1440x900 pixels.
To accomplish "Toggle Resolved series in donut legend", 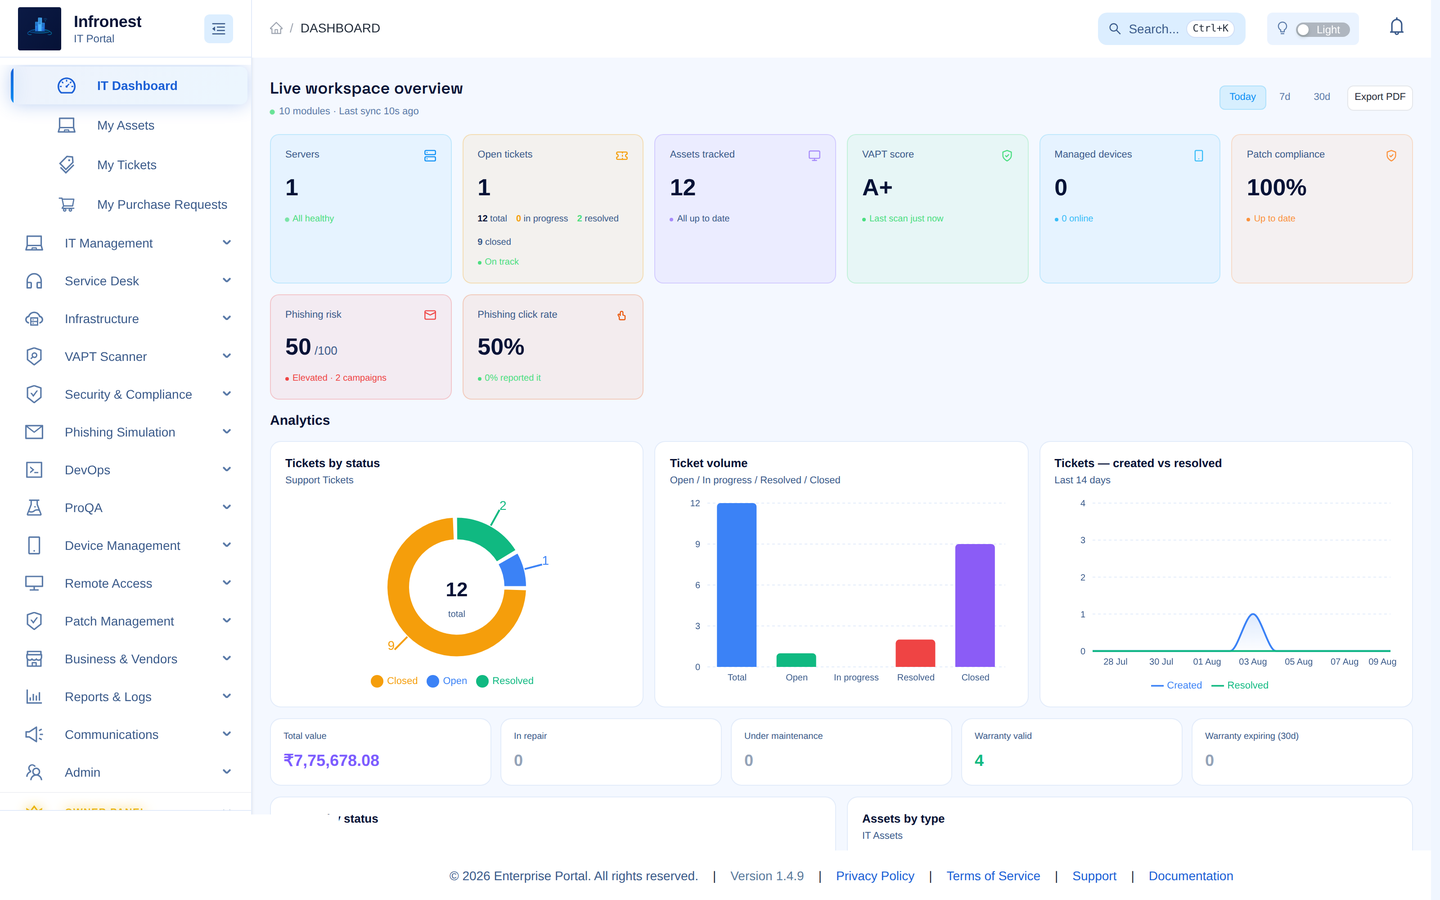I will (x=505, y=681).
